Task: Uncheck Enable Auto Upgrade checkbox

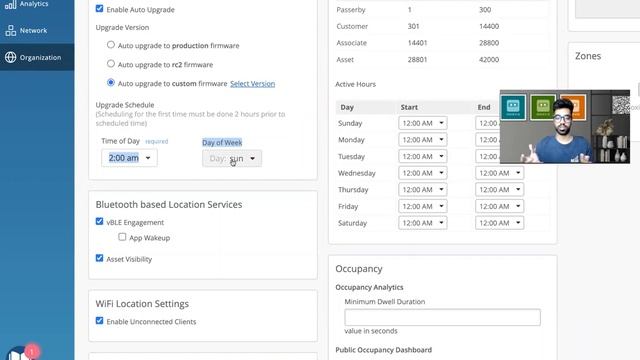Action: click(99, 9)
